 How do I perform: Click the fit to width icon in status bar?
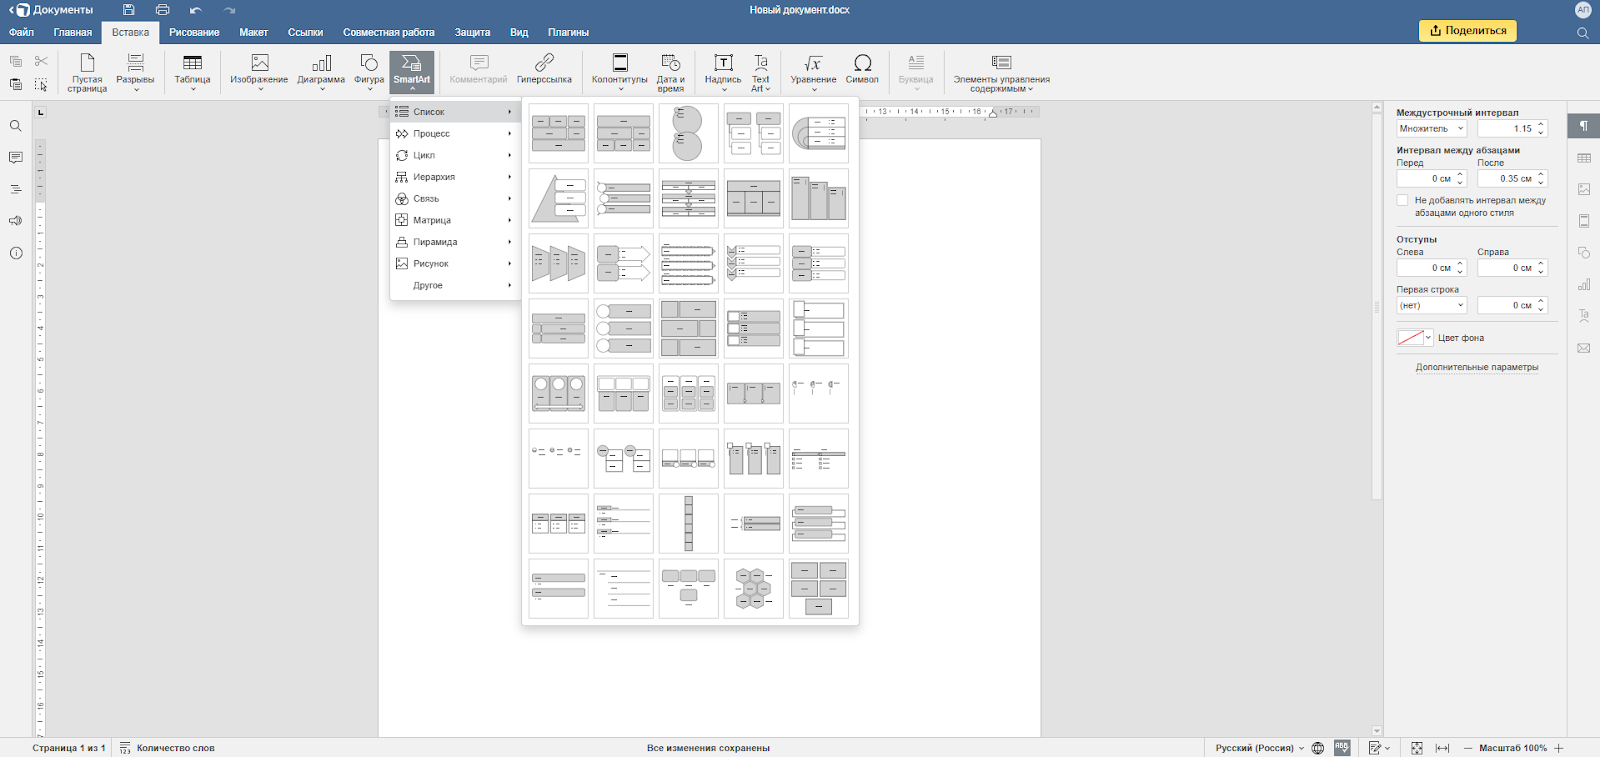click(1442, 748)
